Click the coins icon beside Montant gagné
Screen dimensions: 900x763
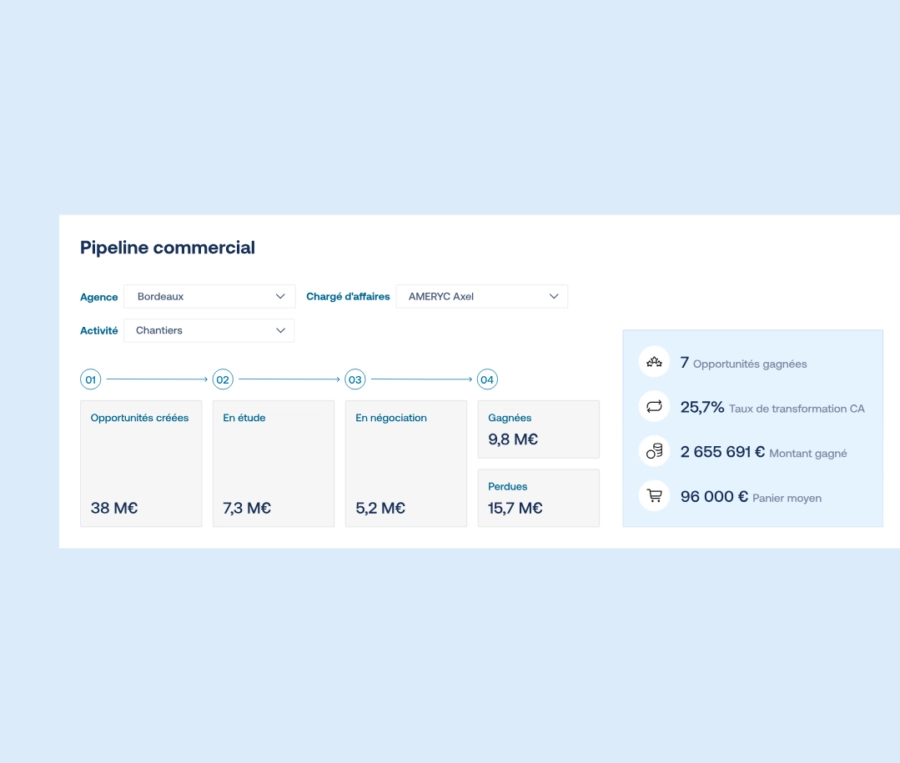pos(655,452)
